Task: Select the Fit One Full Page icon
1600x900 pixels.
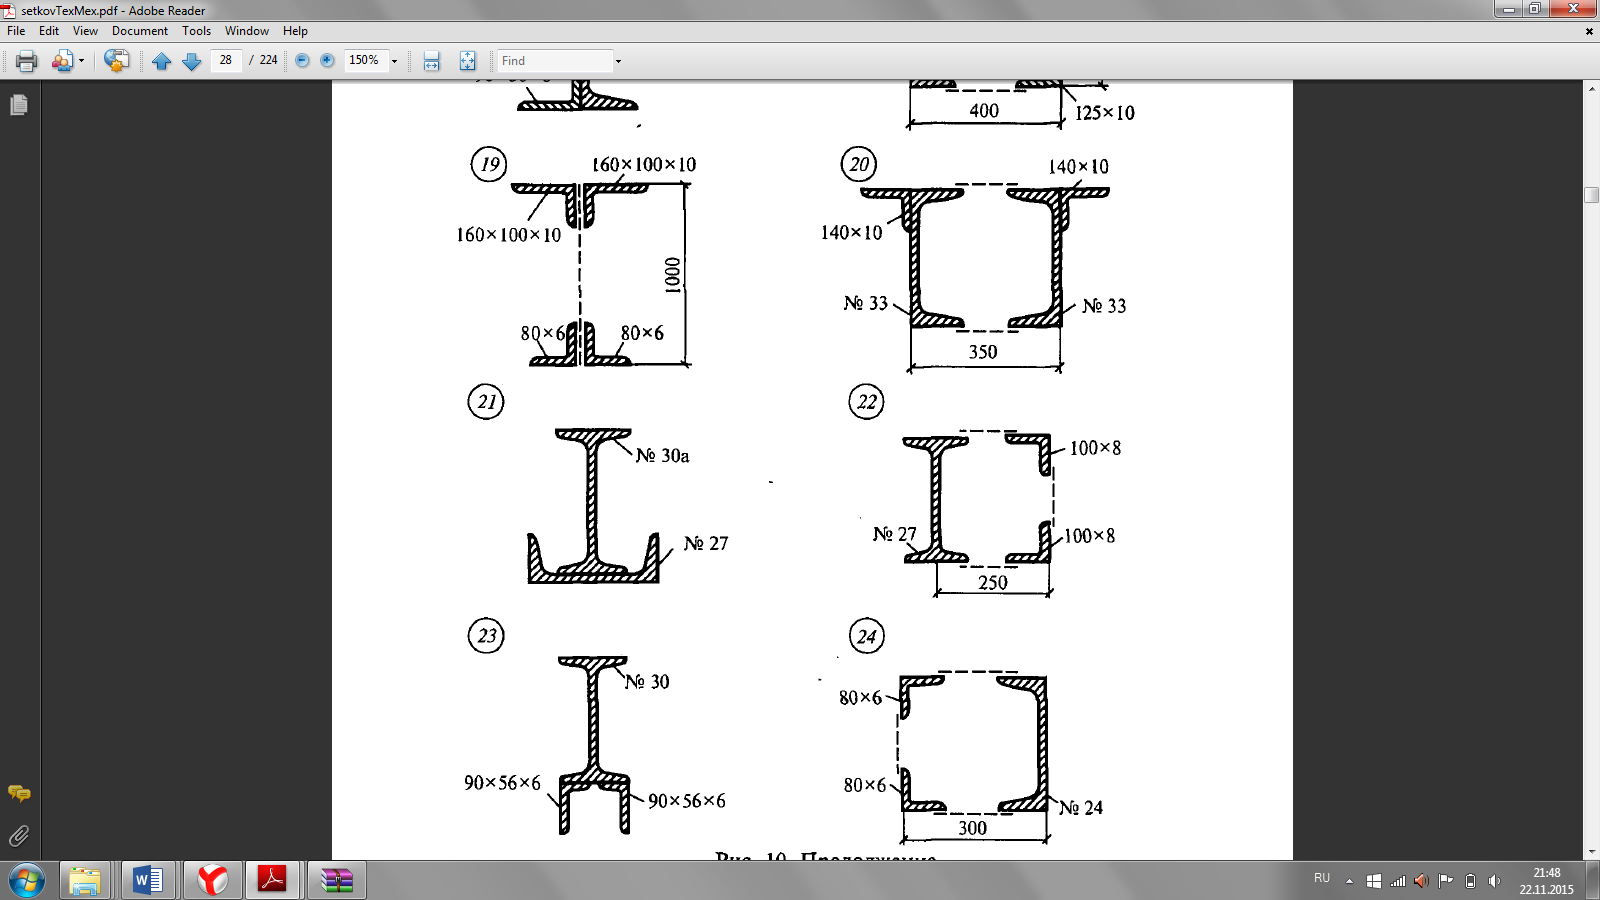Action: click(x=467, y=61)
